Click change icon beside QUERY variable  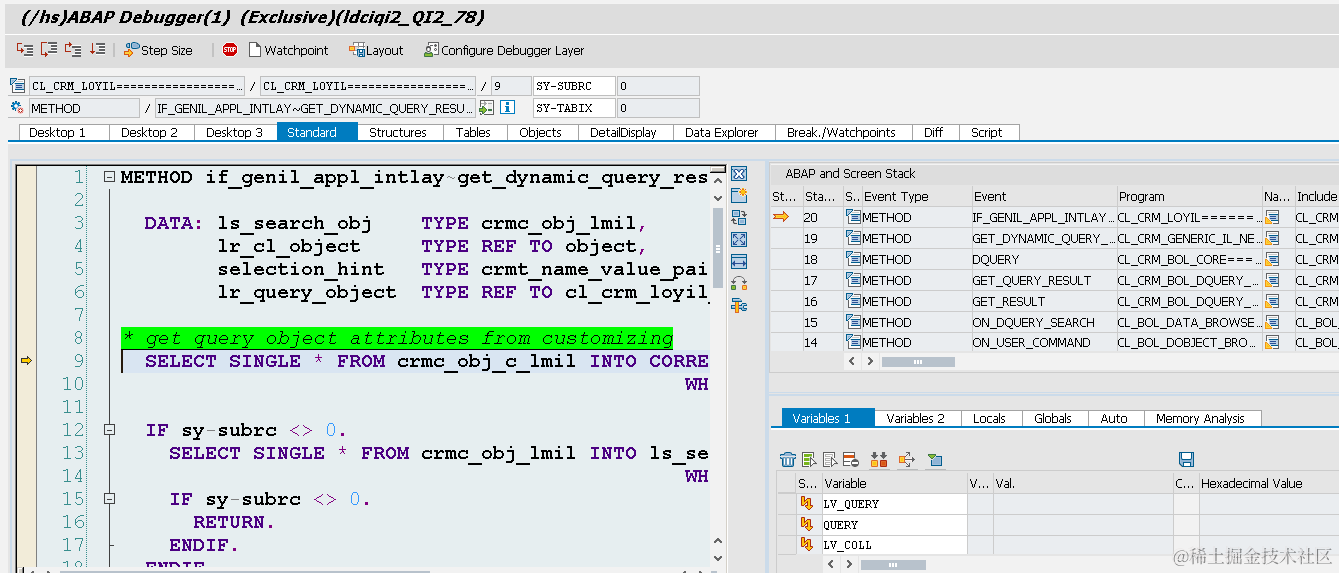pyautogui.click(x=807, y=524)
